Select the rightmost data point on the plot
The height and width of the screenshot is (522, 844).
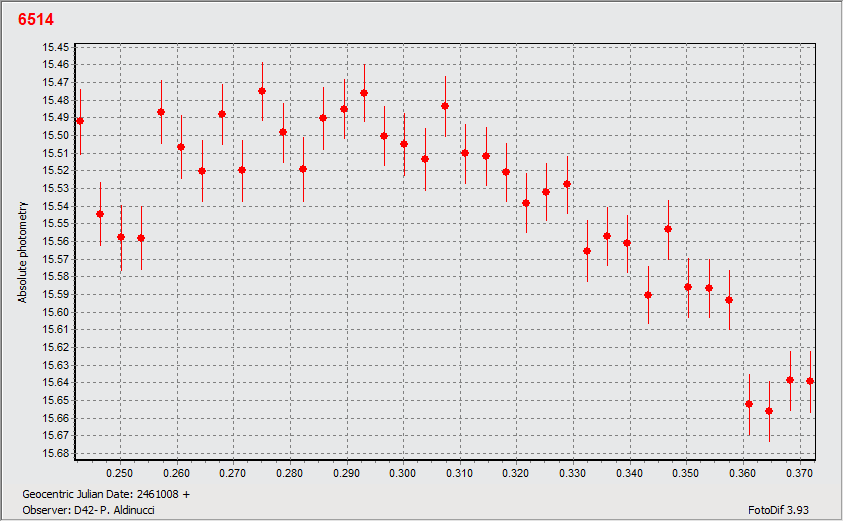click(810, 381)
